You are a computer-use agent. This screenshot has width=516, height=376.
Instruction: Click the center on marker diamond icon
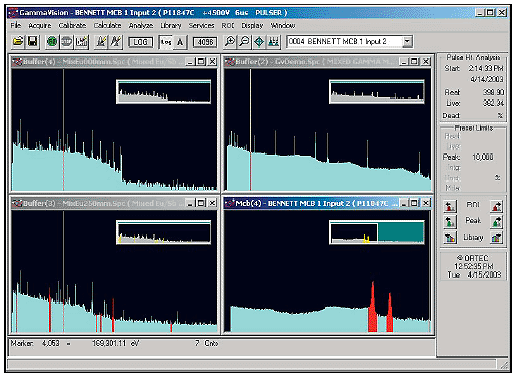(x=259, y=42)
